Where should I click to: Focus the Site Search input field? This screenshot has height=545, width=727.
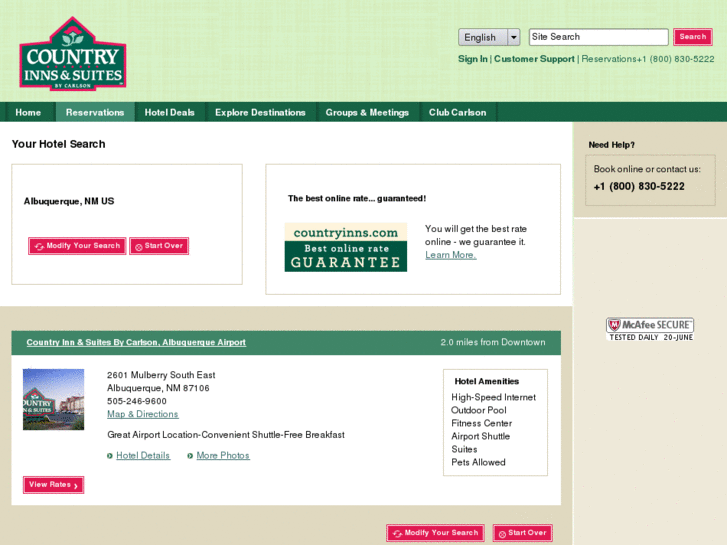[x=598, y=37]
